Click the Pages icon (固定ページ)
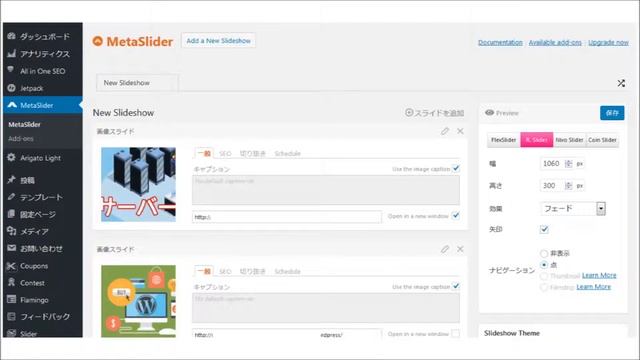This screenshot has width=640, height=360. point(11,214)
